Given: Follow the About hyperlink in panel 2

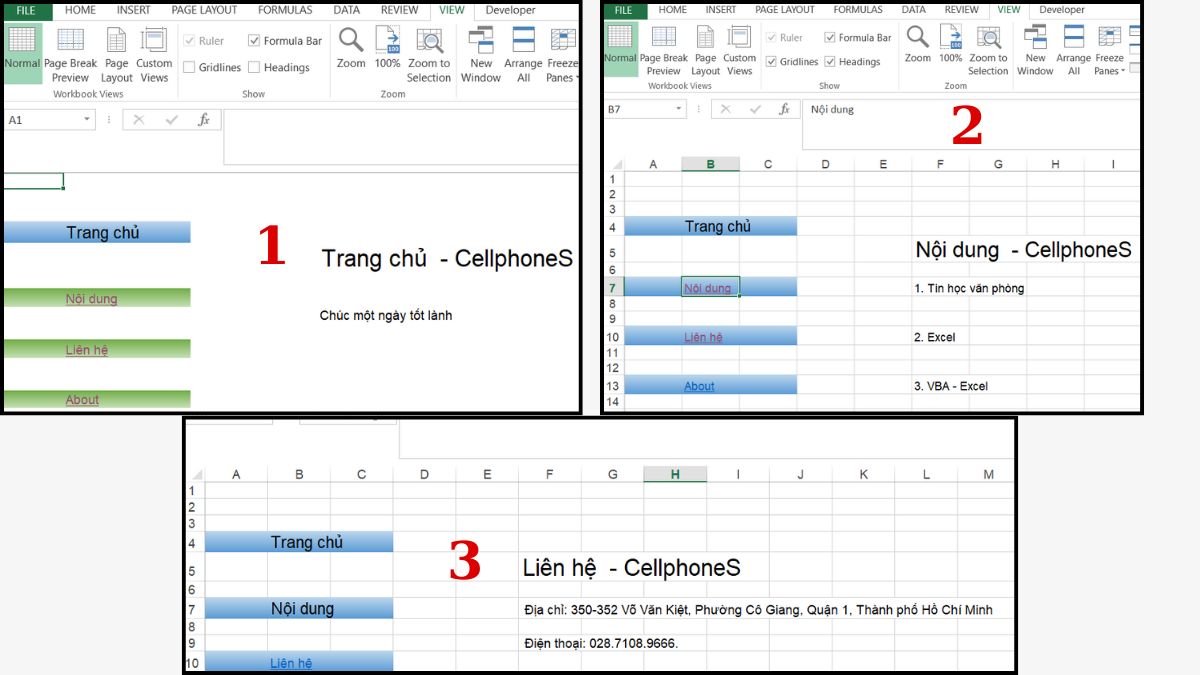Looking at the screenshot, I should coord(699,386).
